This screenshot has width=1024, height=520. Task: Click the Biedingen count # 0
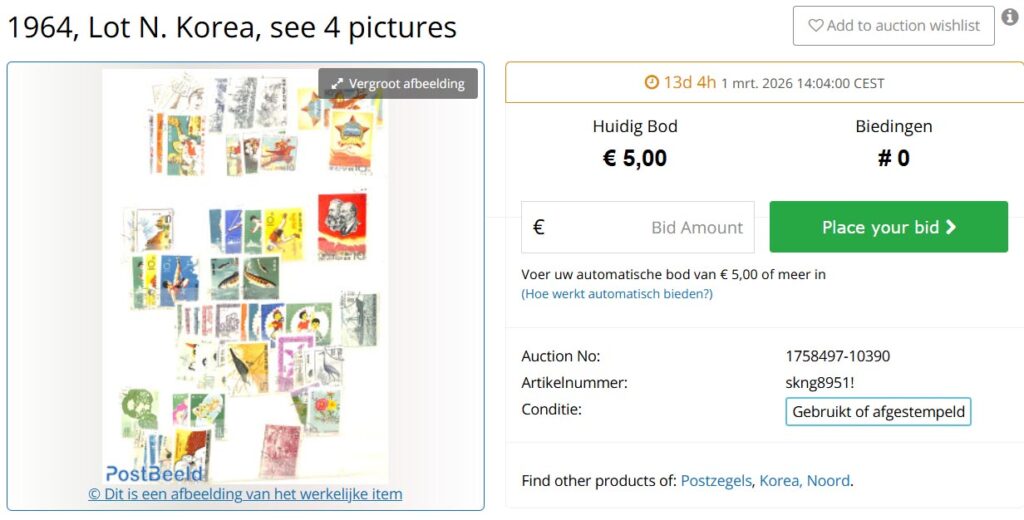click(x=893, y=158)
